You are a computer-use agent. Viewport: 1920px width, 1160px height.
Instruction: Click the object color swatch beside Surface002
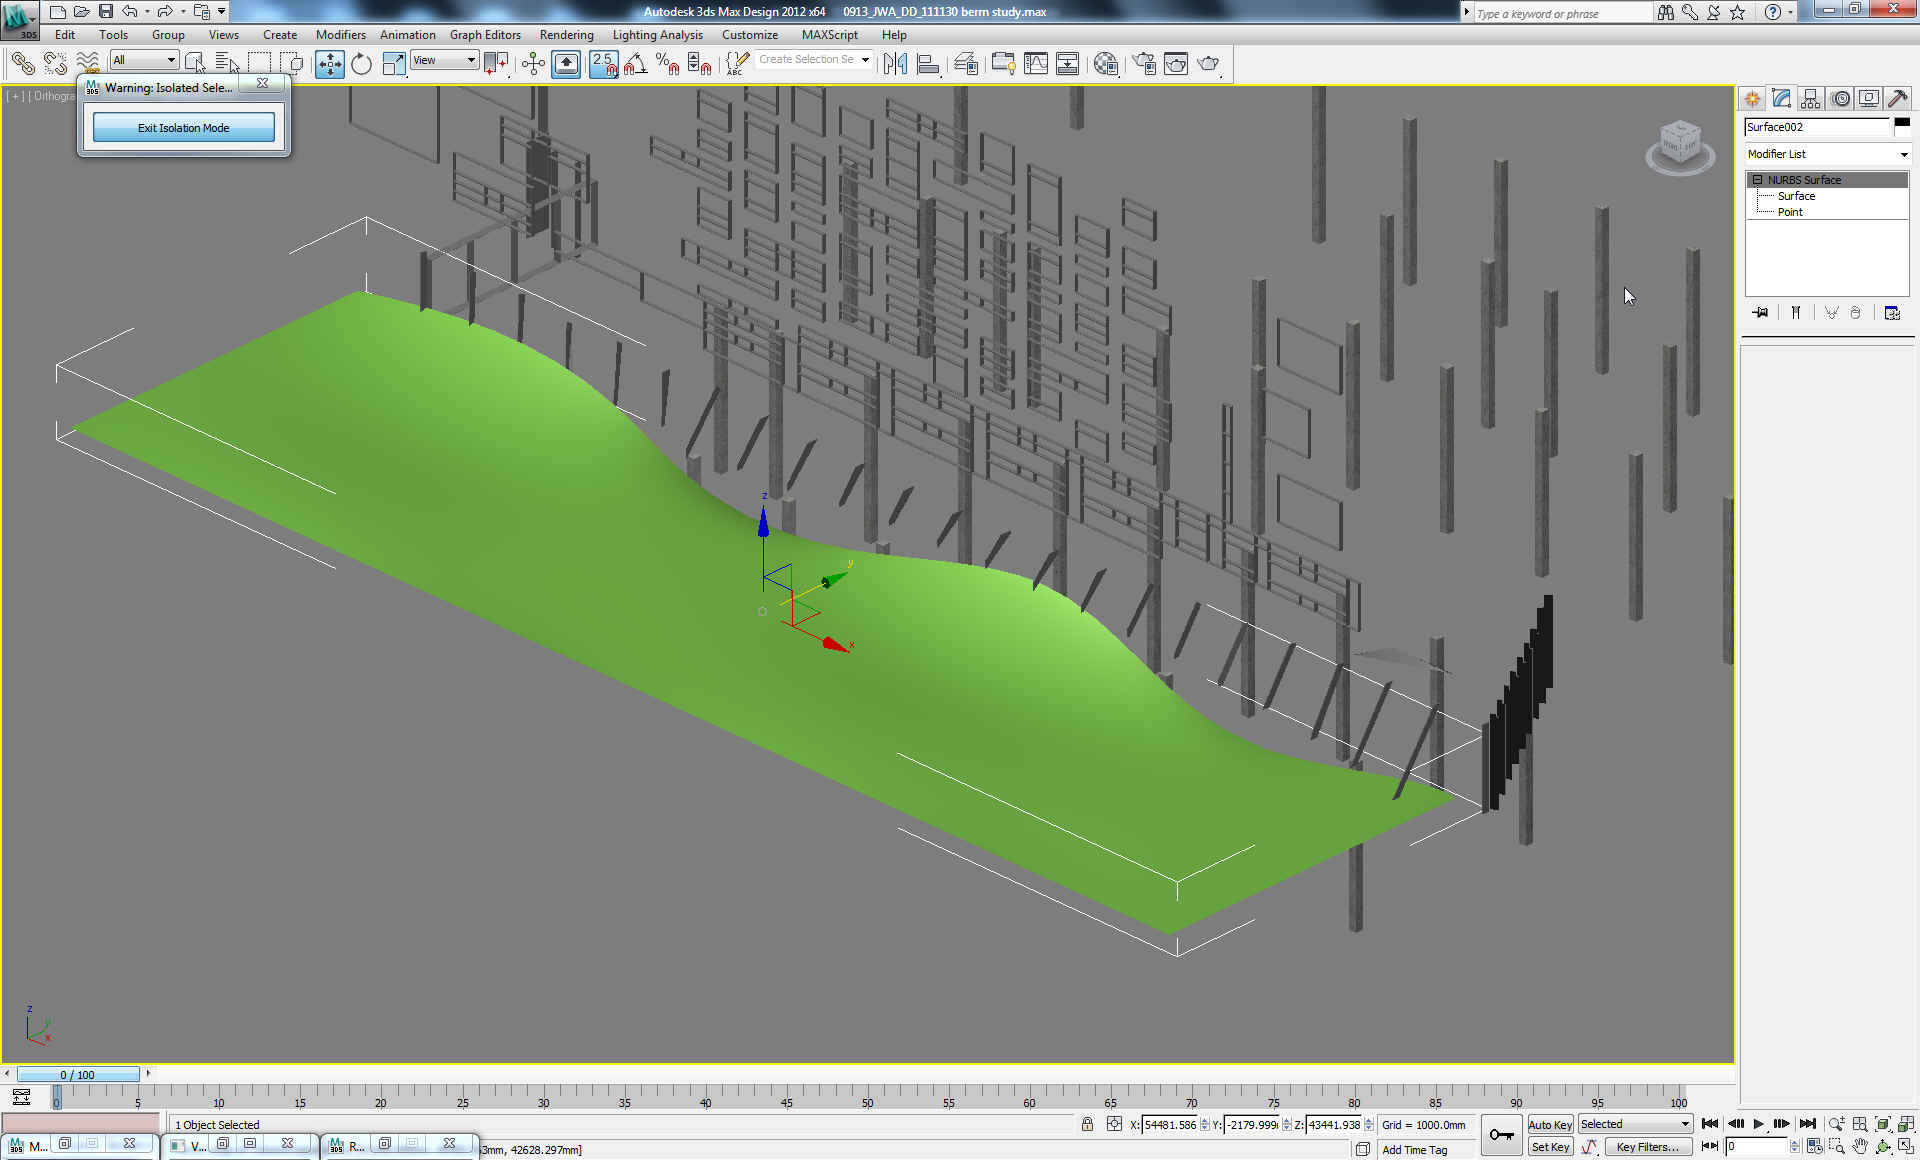[x=1902, y=126]
